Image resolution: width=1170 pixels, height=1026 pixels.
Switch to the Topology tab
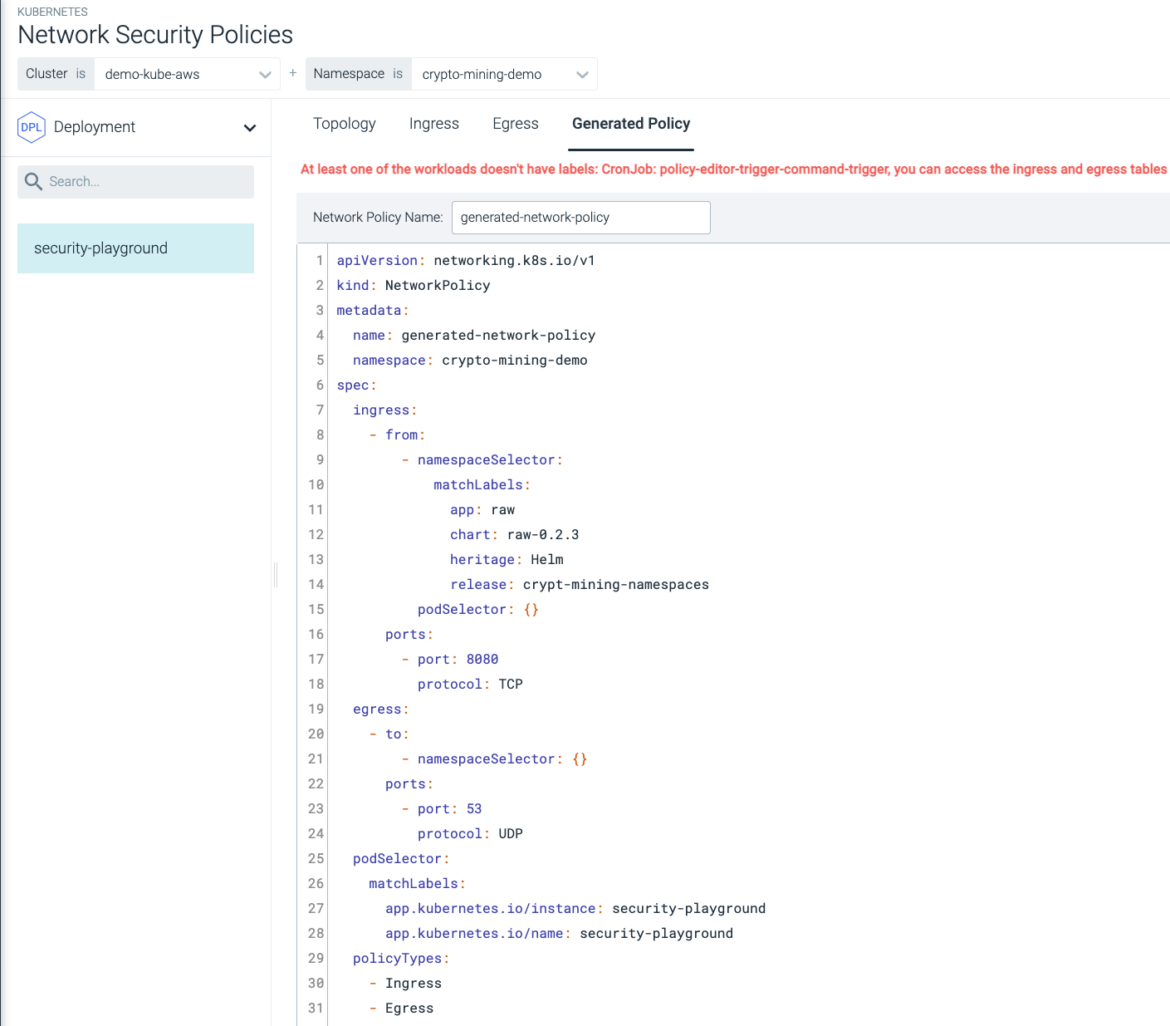click(344, 123)
